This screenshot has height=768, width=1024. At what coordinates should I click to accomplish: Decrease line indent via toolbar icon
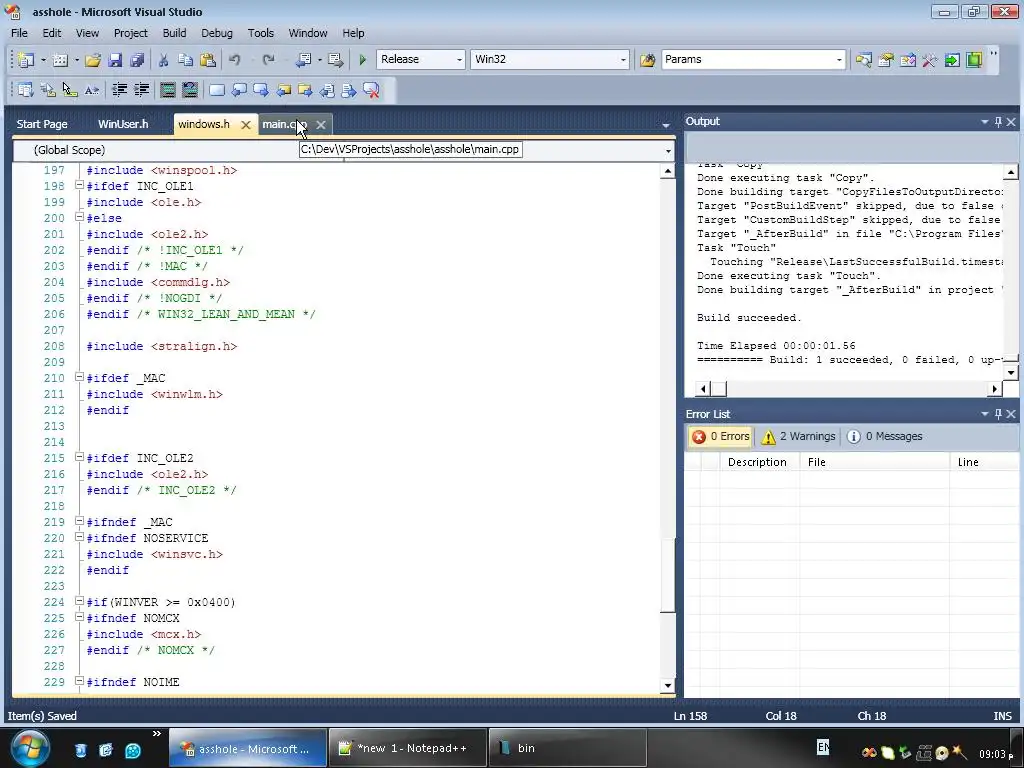pyautogui.click(x=120, y=90)
